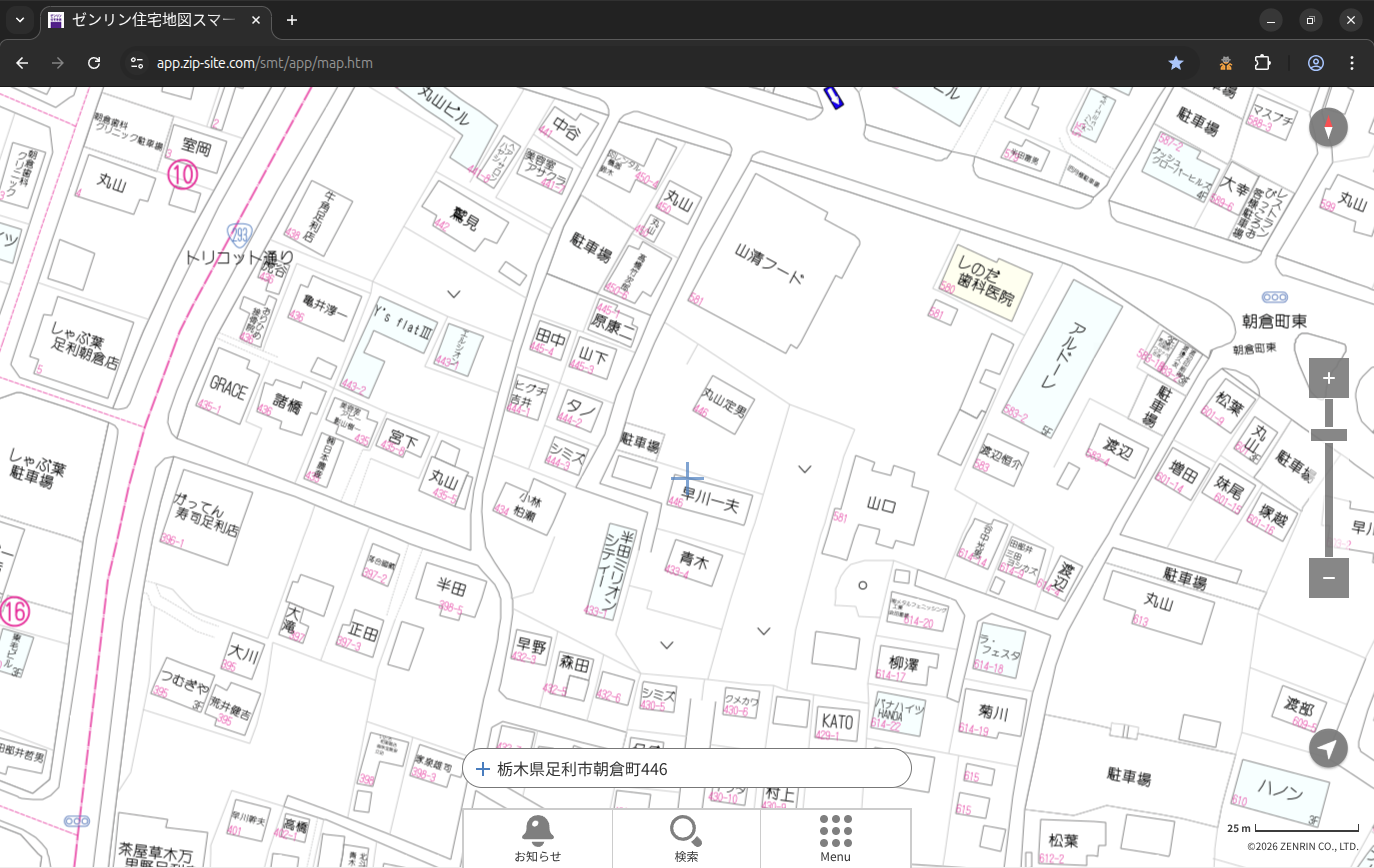The width and height of the screenshot is (1374, 868).
Task: Open the Chrome three-dot menu
Action: click(x=1352, y=63)
